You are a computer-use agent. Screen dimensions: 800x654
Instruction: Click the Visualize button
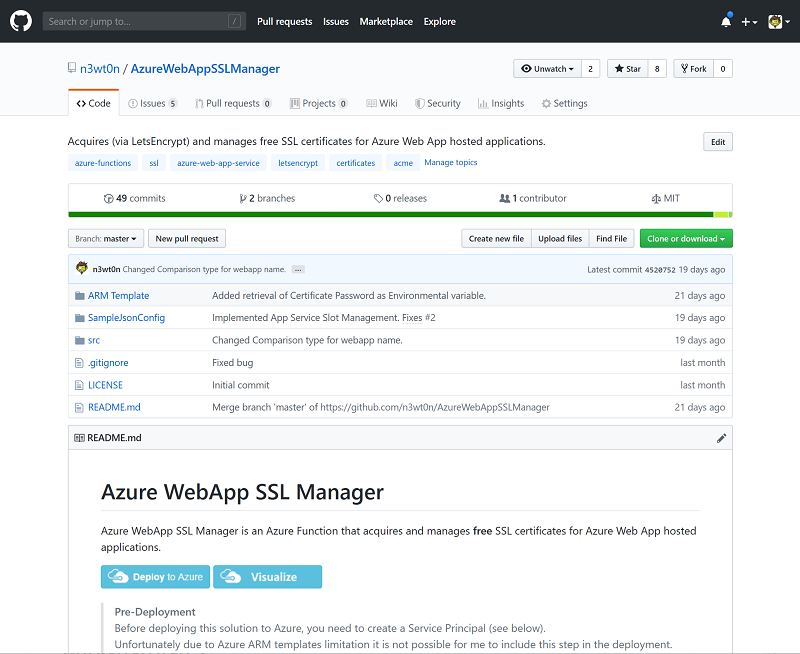(x=268, y=577)
